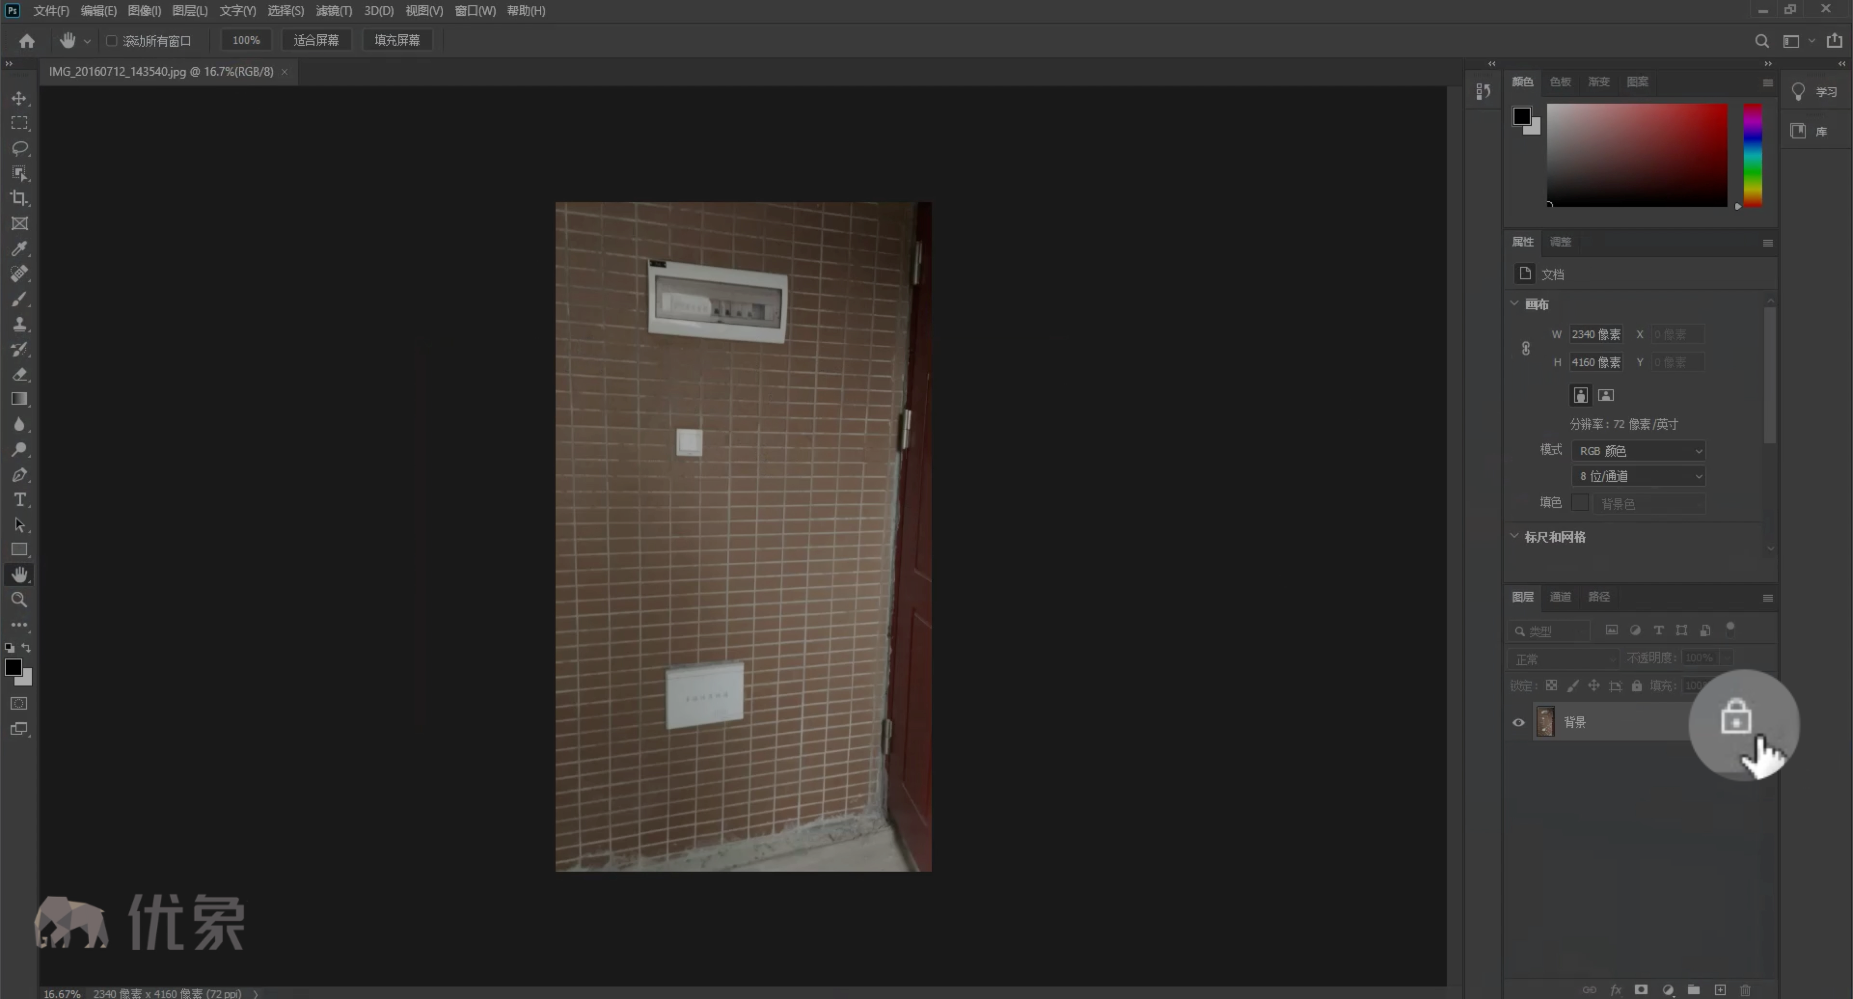
Task: Select the Move tool
Action: point(19,98)
